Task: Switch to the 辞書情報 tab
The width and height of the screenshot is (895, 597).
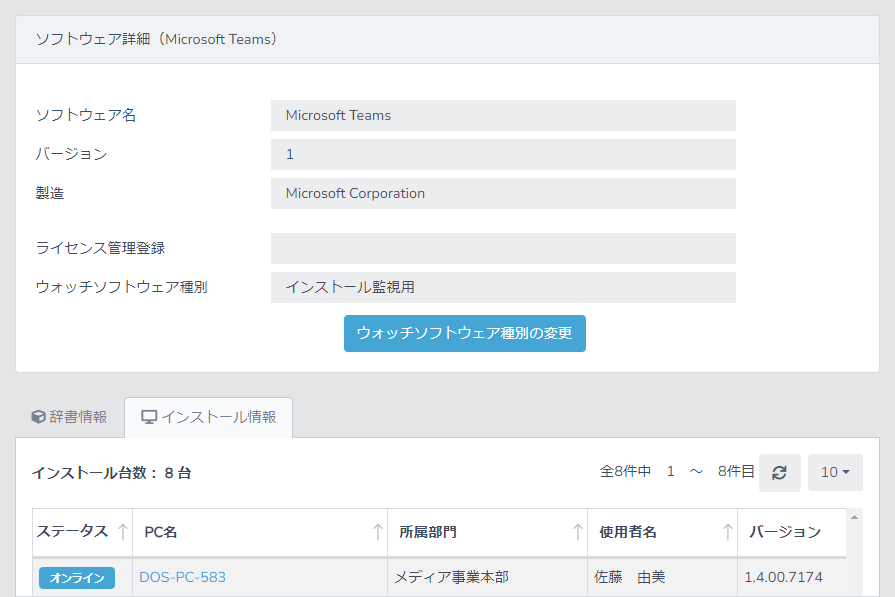Action: (70, 417)
